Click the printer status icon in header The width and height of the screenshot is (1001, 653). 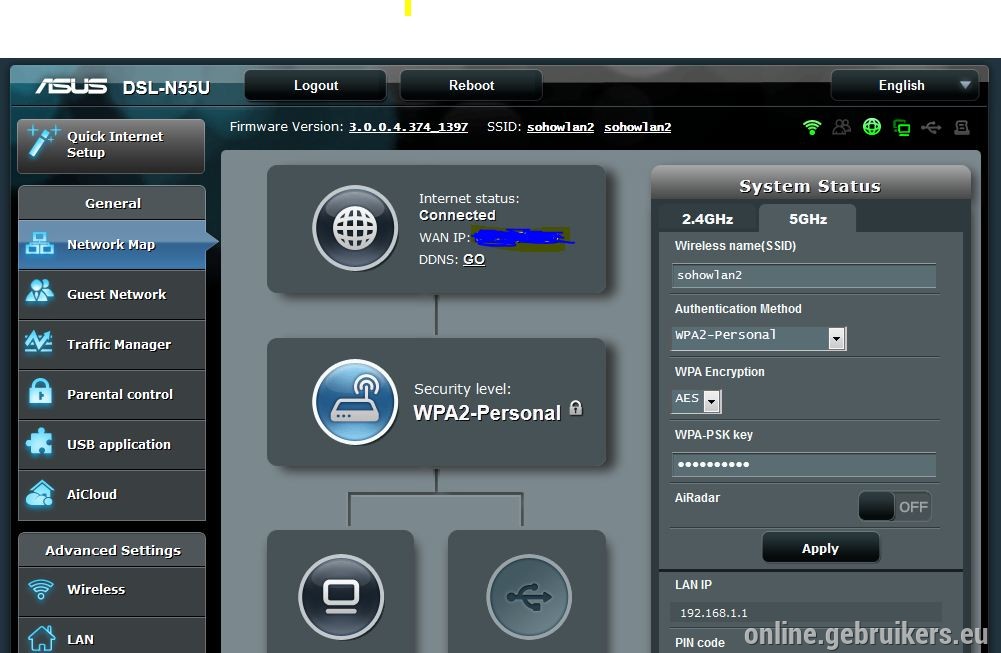[x=961, y=128]
